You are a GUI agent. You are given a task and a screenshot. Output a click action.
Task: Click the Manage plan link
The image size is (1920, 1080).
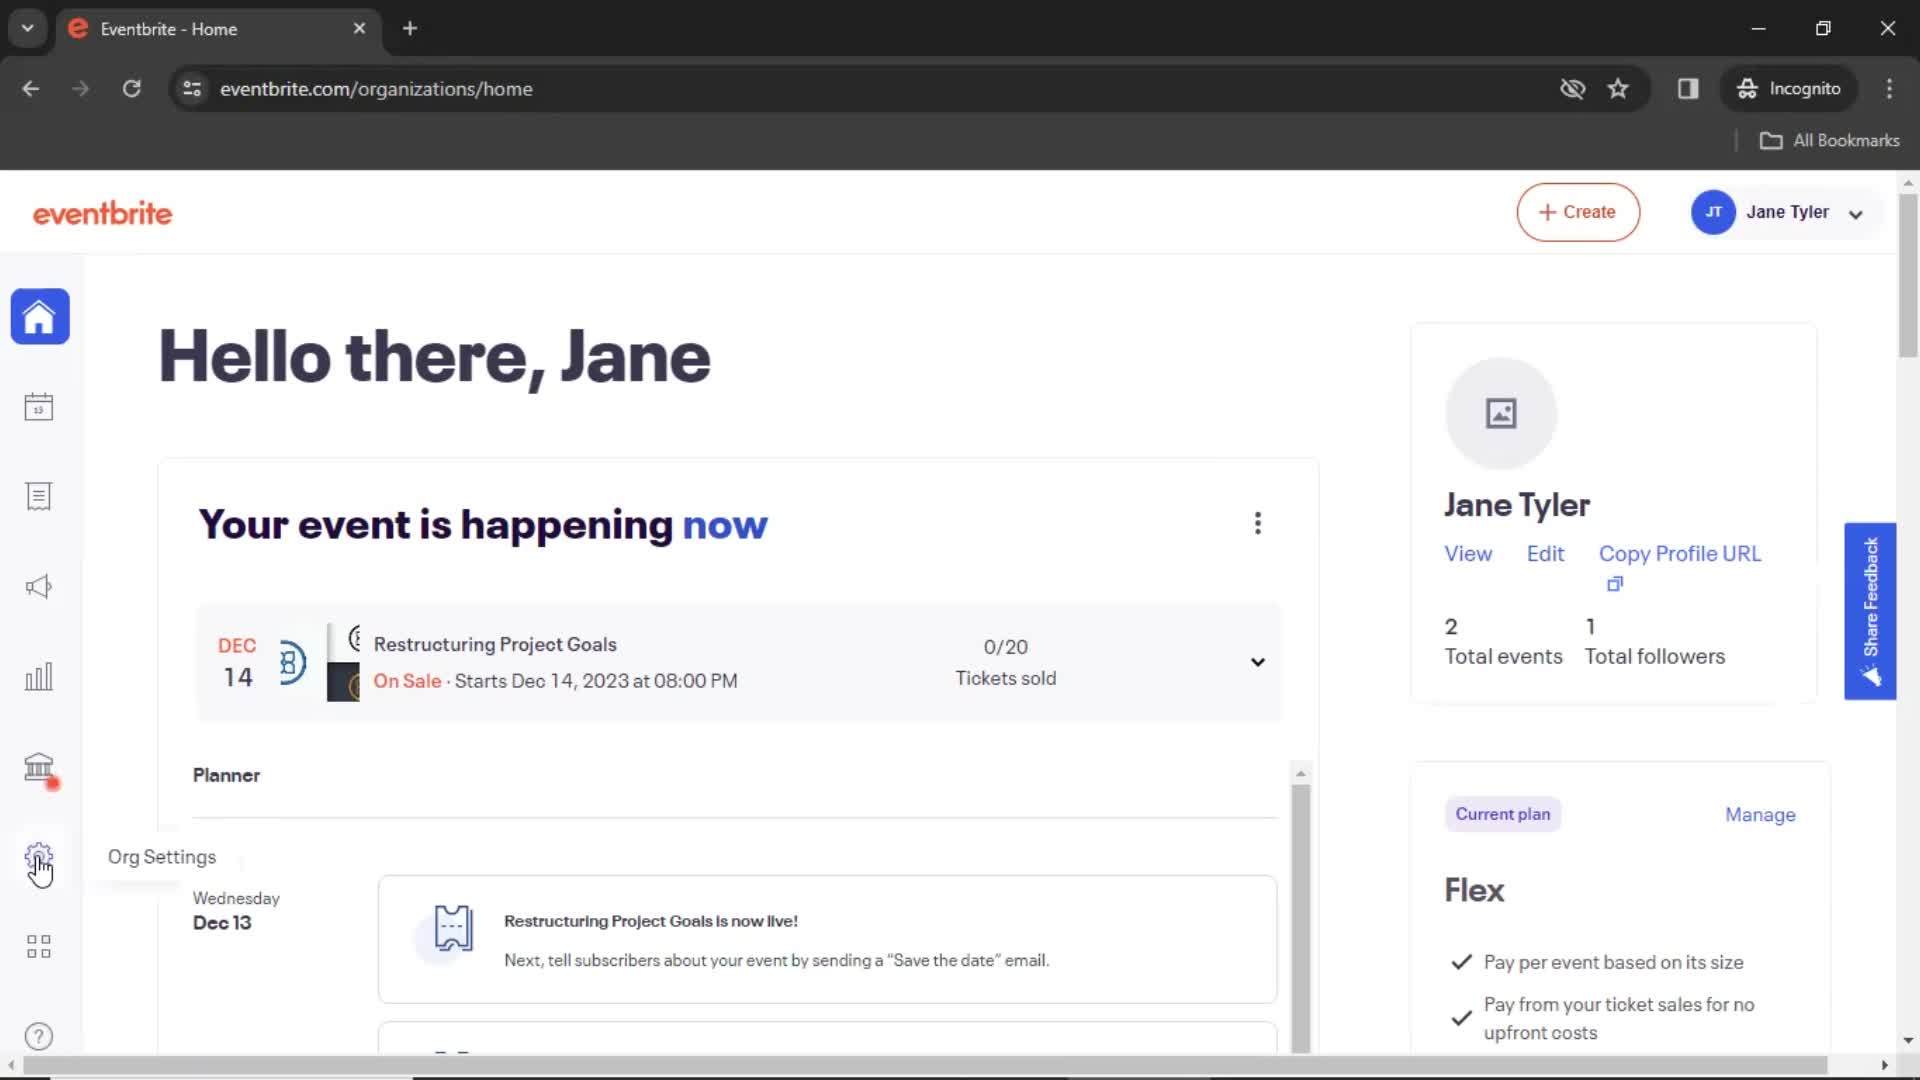point(1760,815)
